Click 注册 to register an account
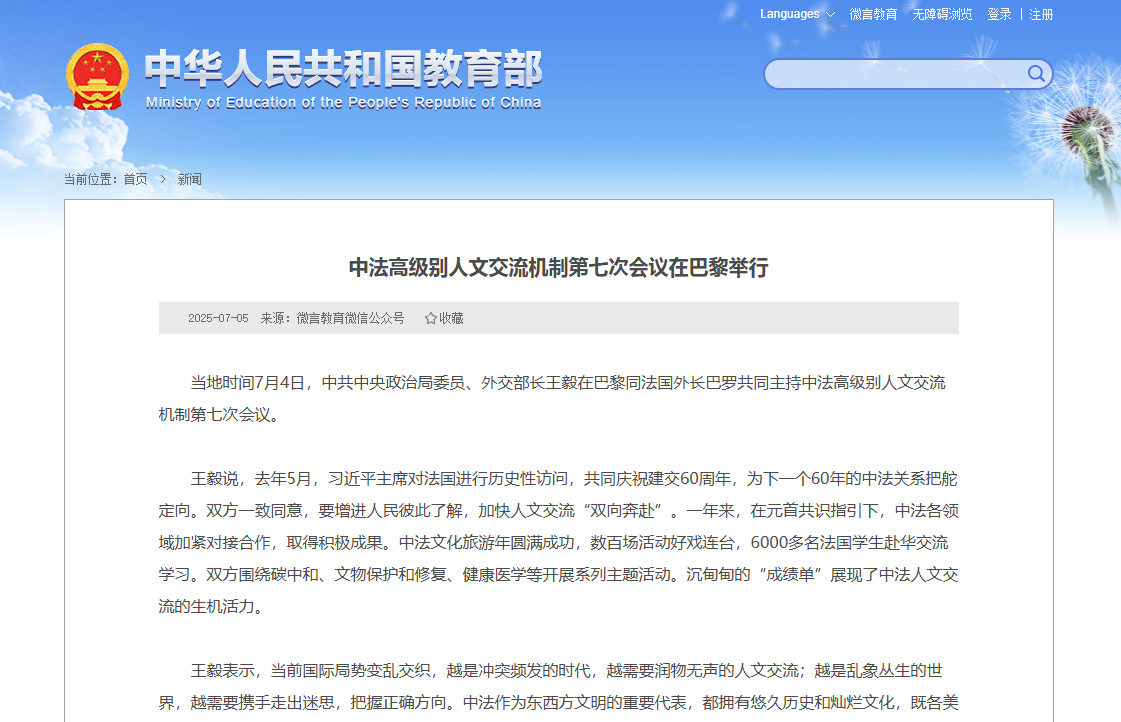Screen dimensions: 1121x722 (1041, 14)
